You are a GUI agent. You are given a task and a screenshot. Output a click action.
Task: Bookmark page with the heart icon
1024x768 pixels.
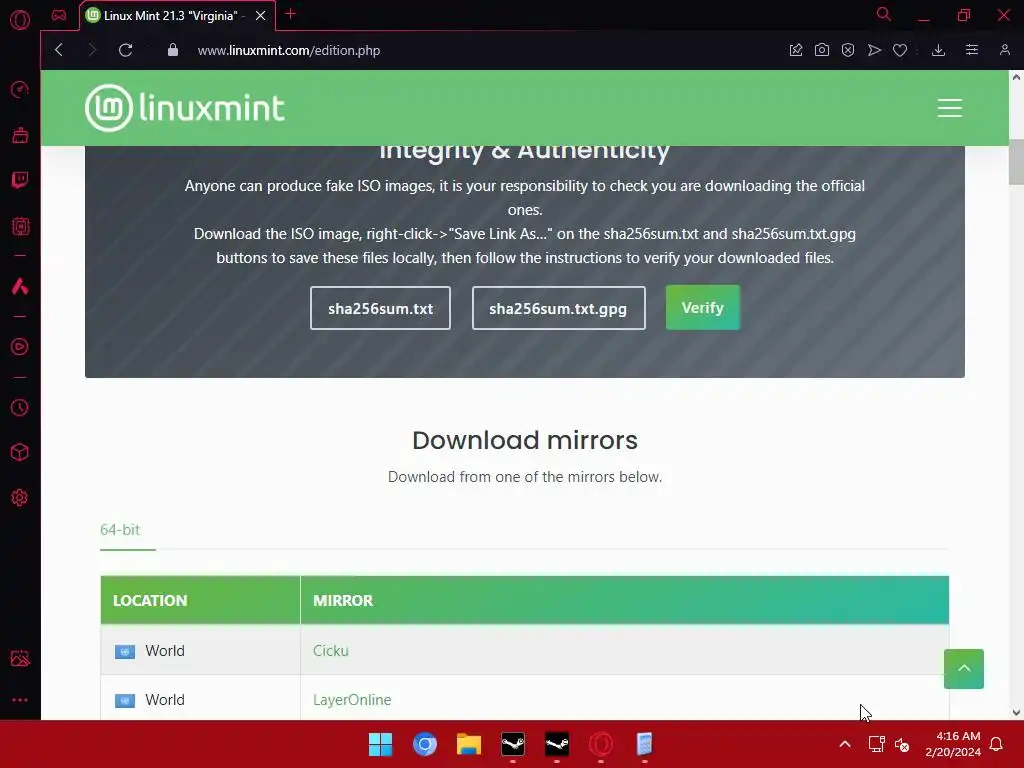coord(900,50)
